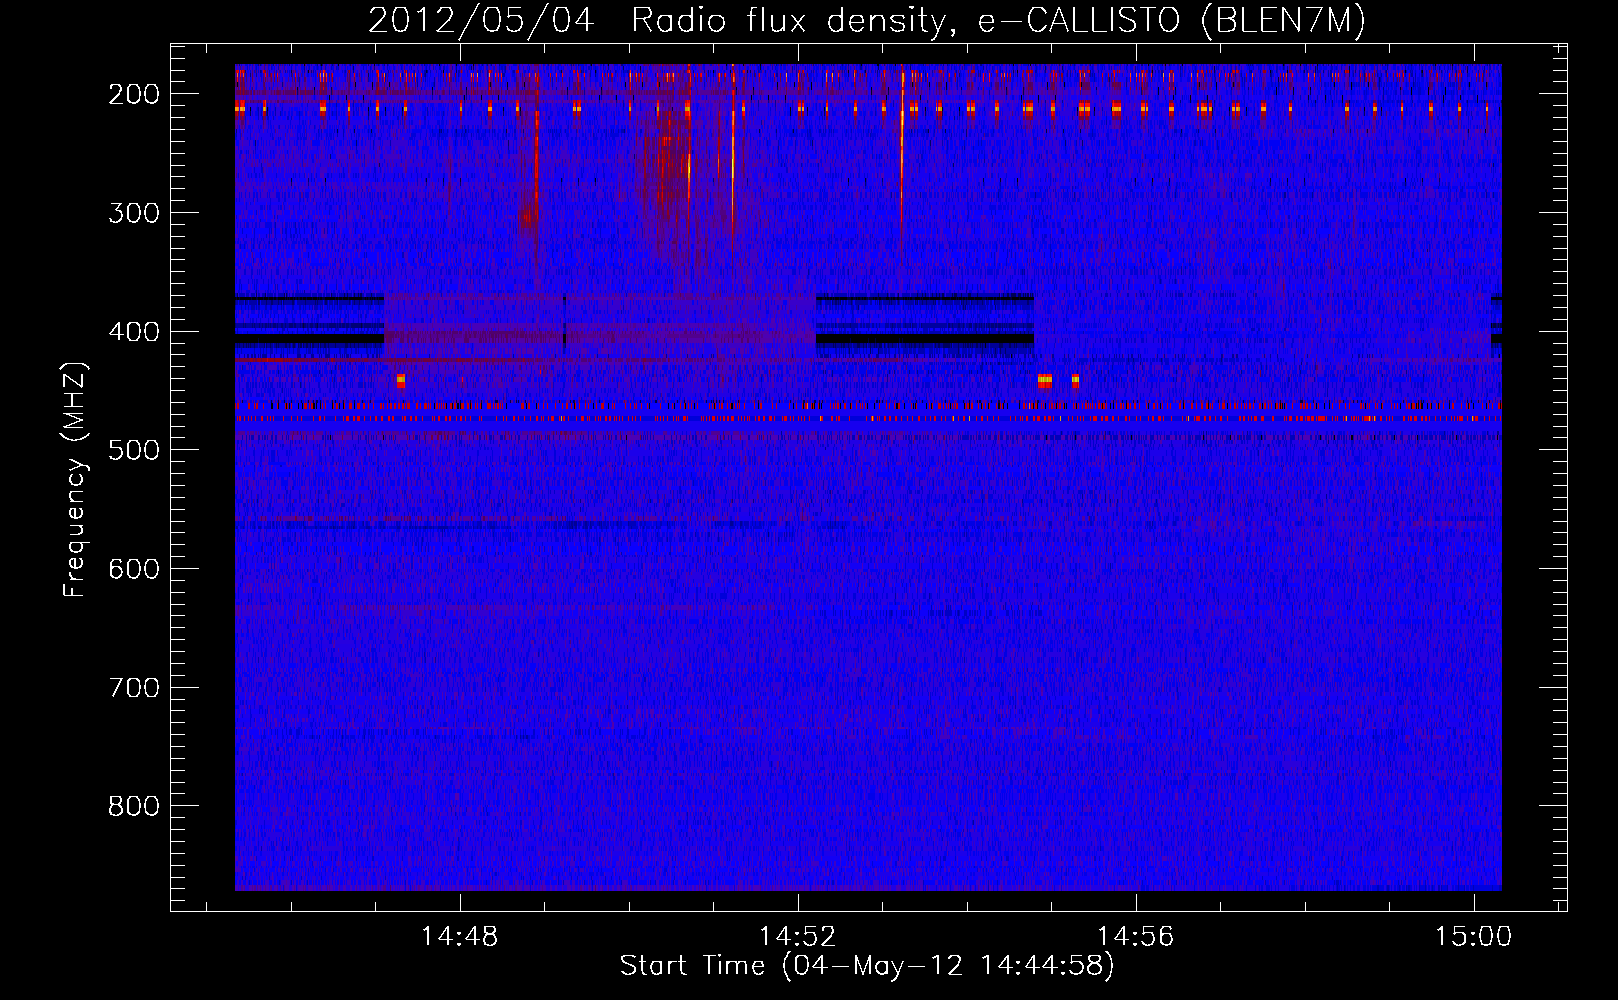Screen dimensions: 1618x1000
Task: Click the 800 frequency tick label
Action: pos(133,806)
